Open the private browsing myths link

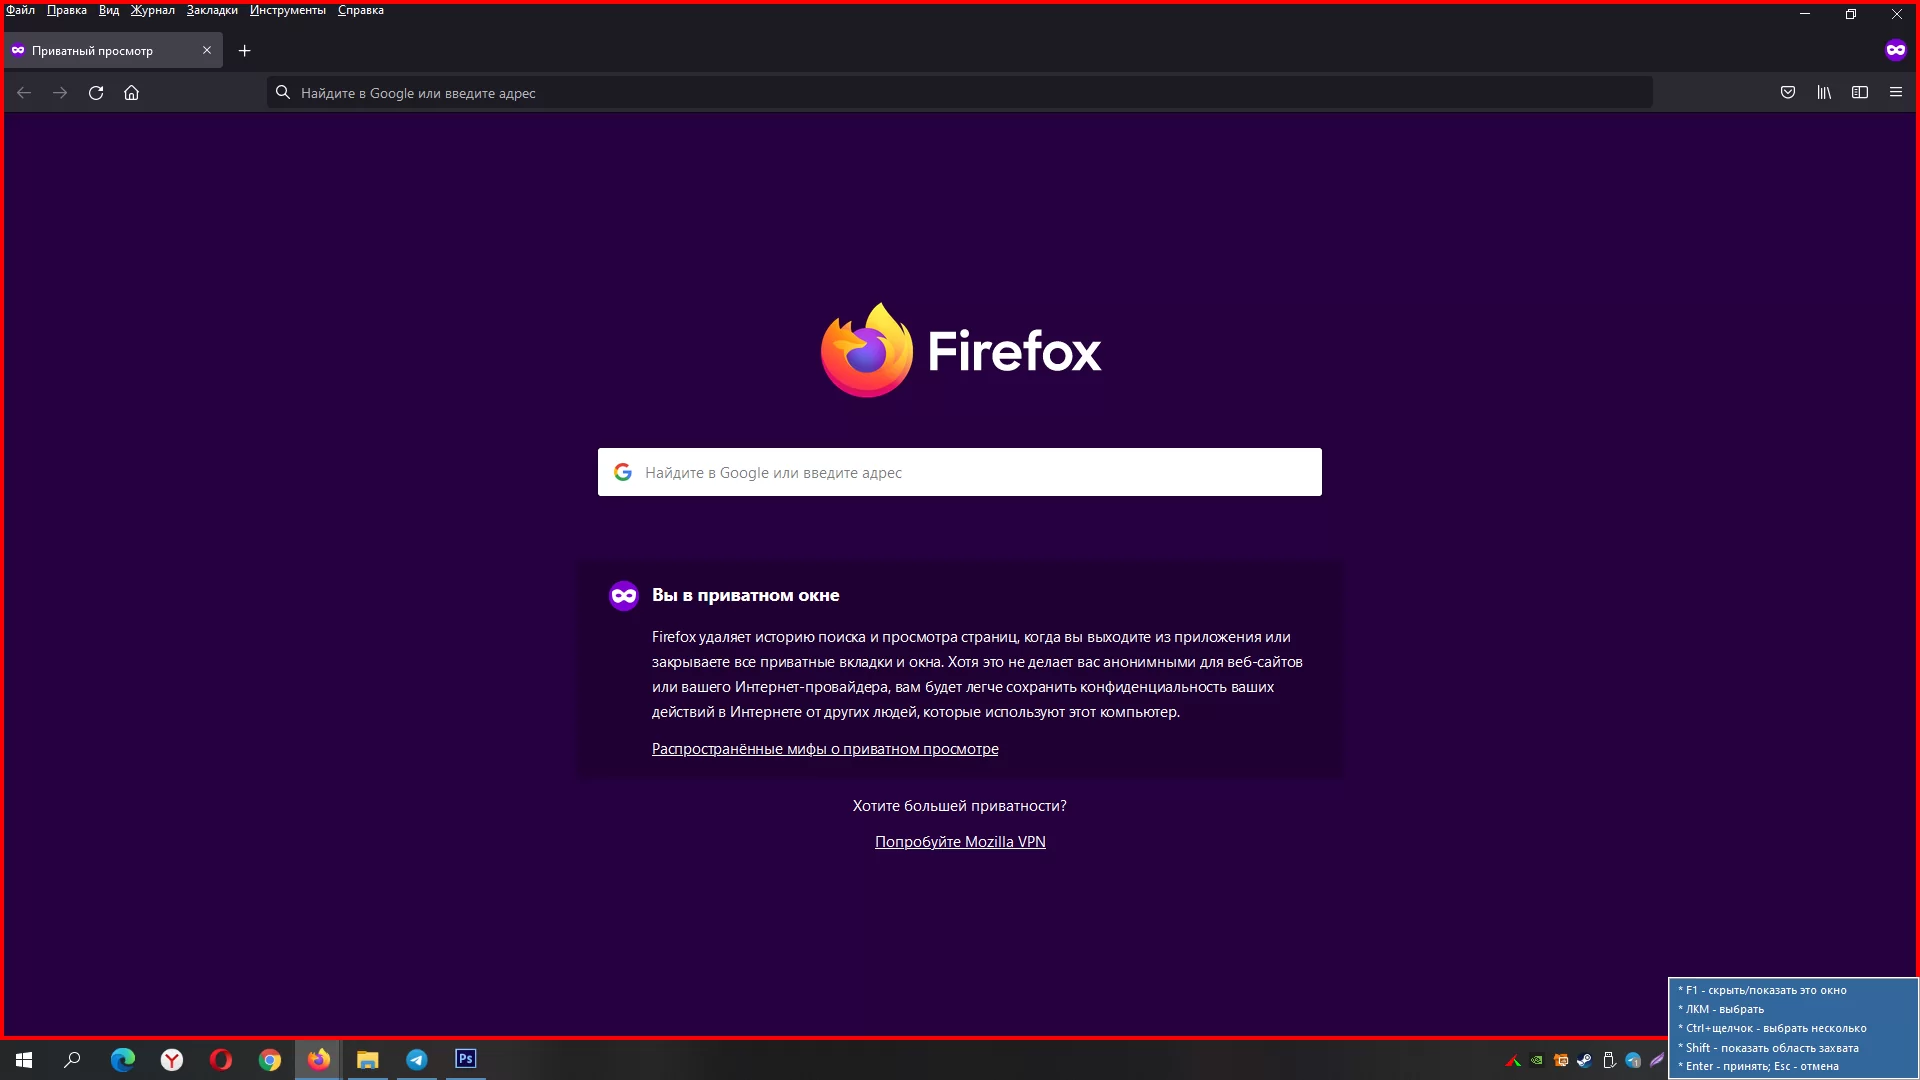click(x=825, y=749)
